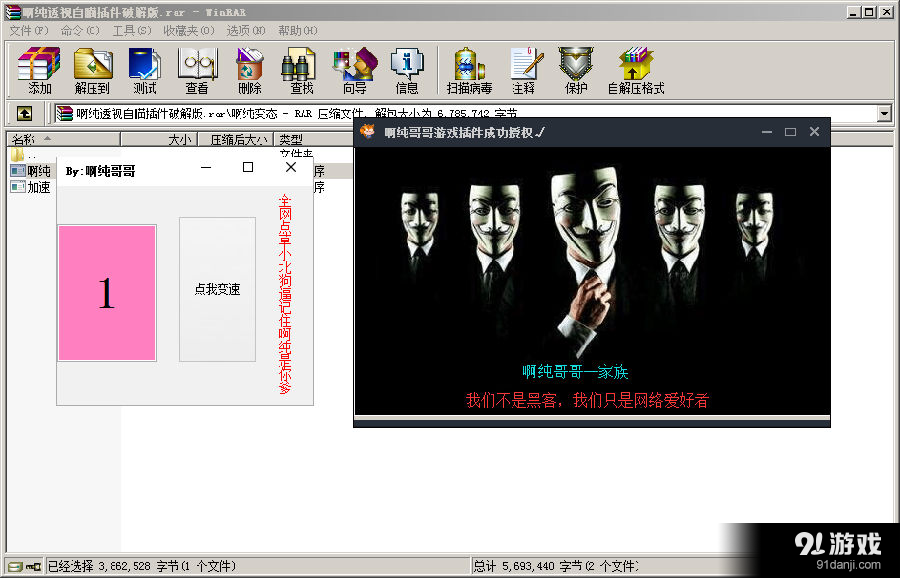Maximize the By:啊纯哥哥 window
900x578 pixels.
coord(248,168)
